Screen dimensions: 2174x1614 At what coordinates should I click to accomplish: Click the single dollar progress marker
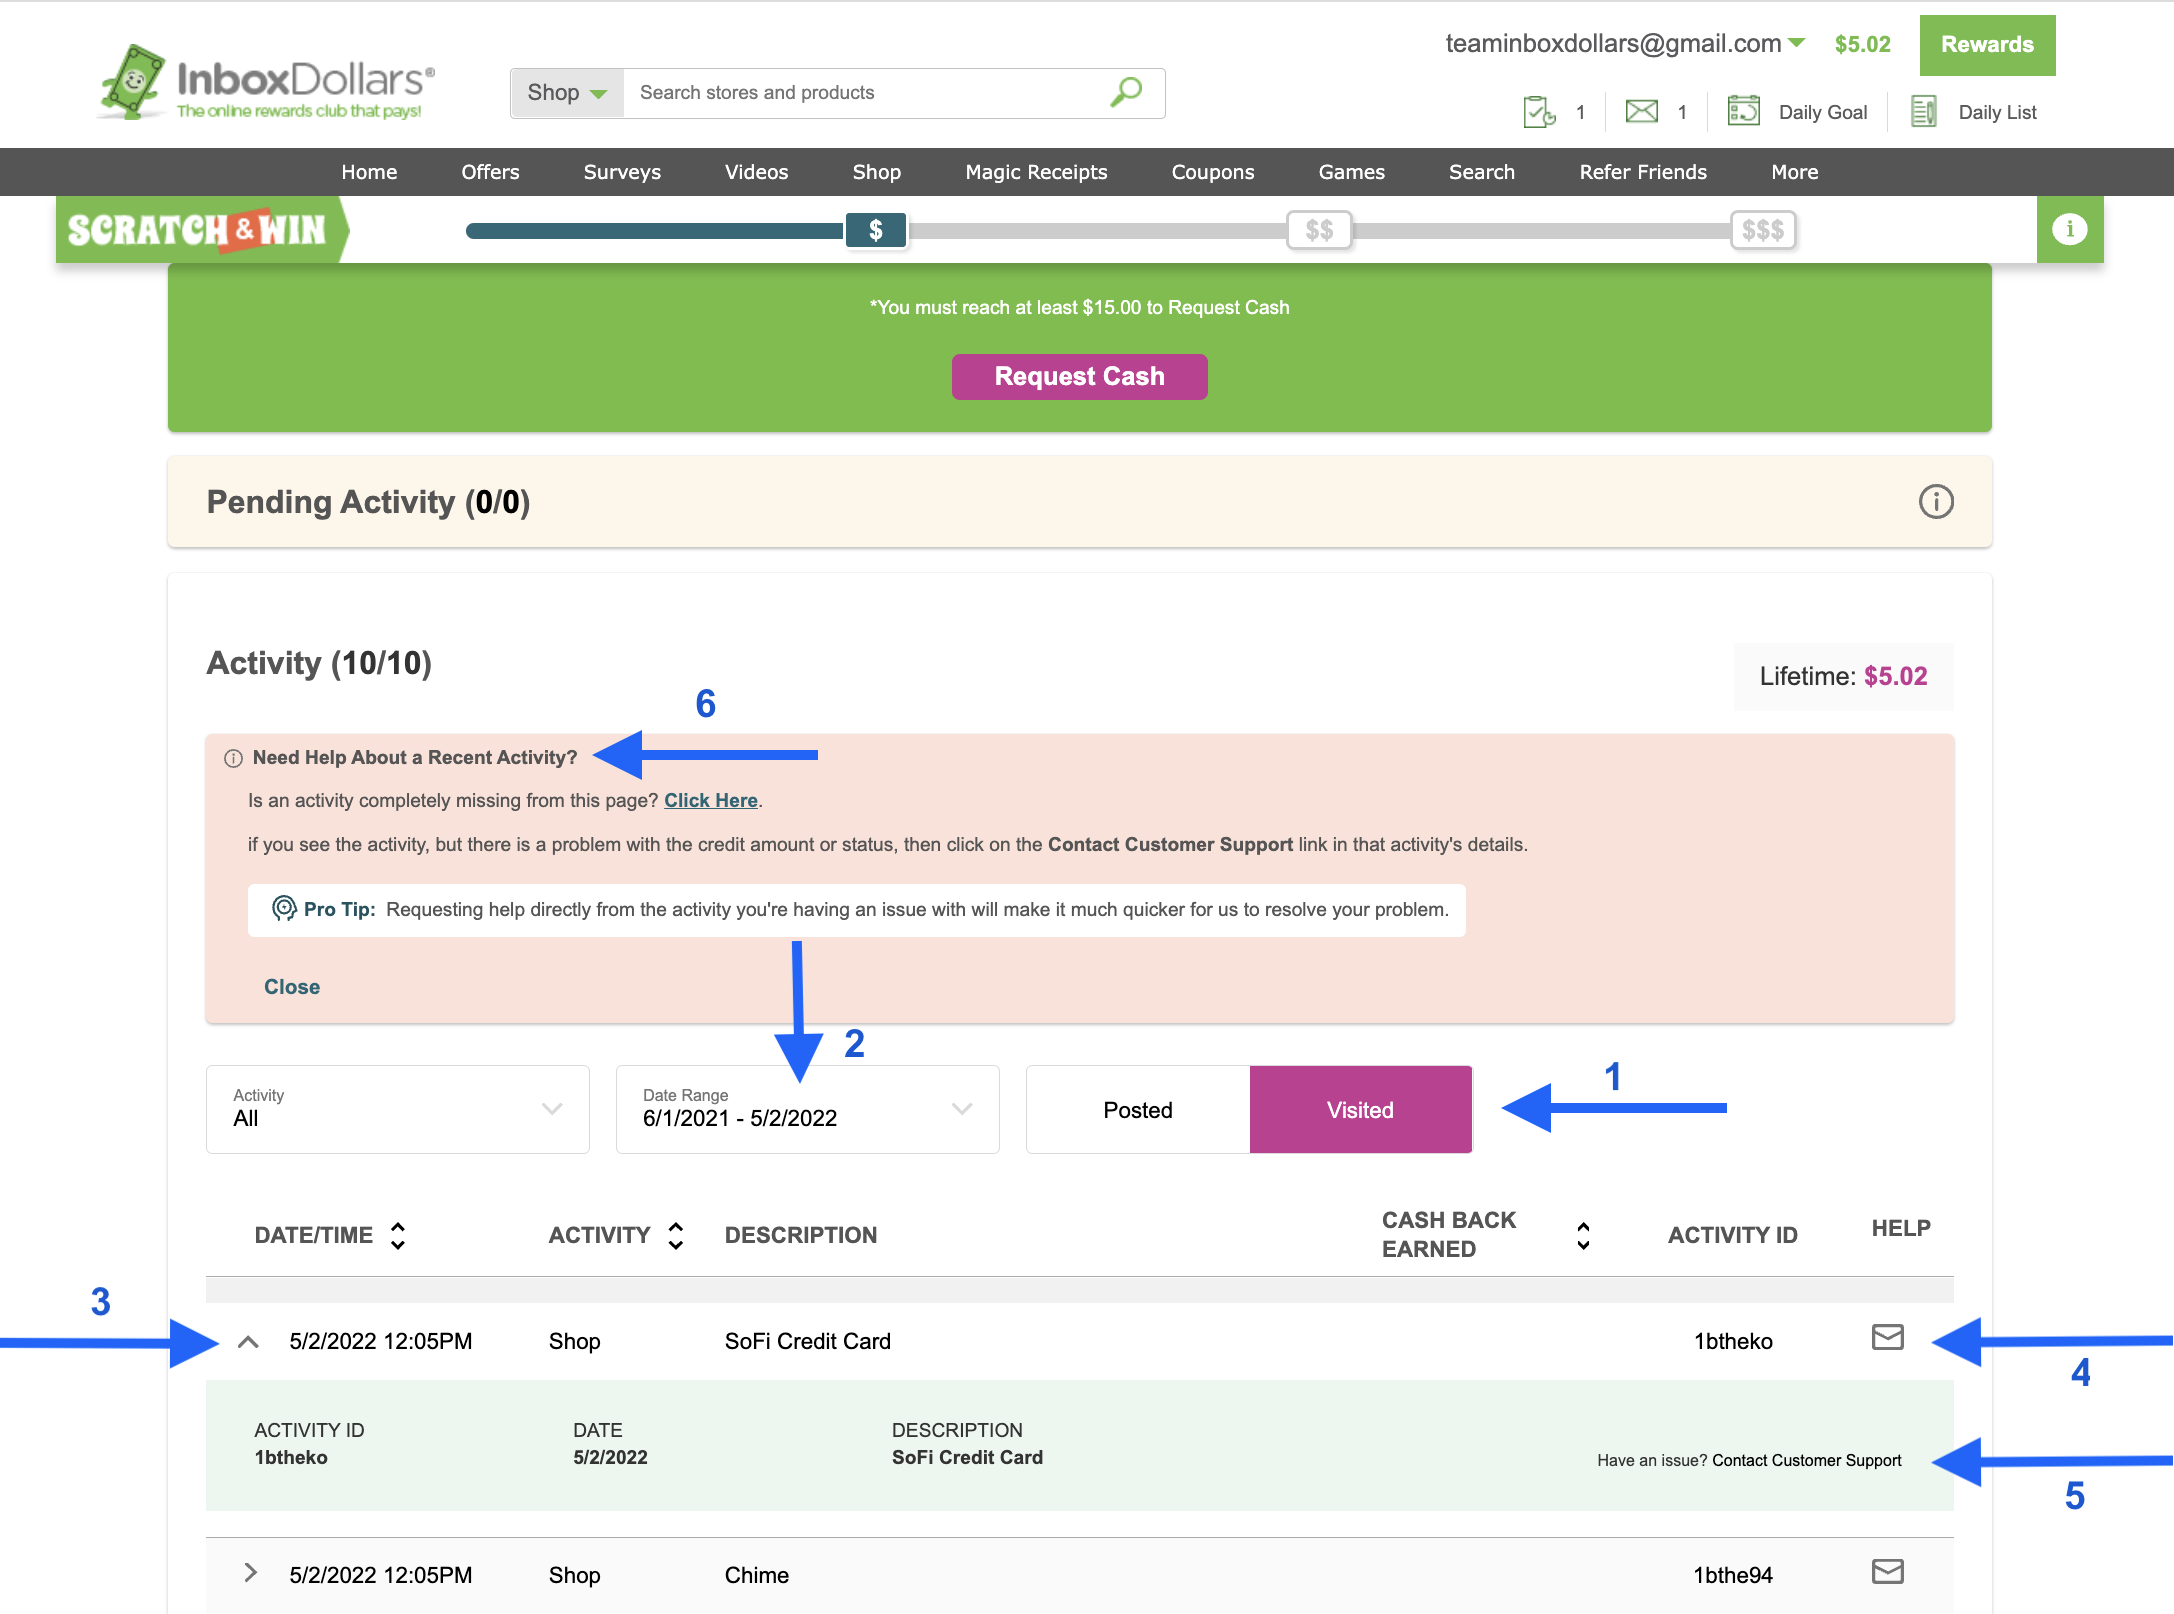coord(876,230)
